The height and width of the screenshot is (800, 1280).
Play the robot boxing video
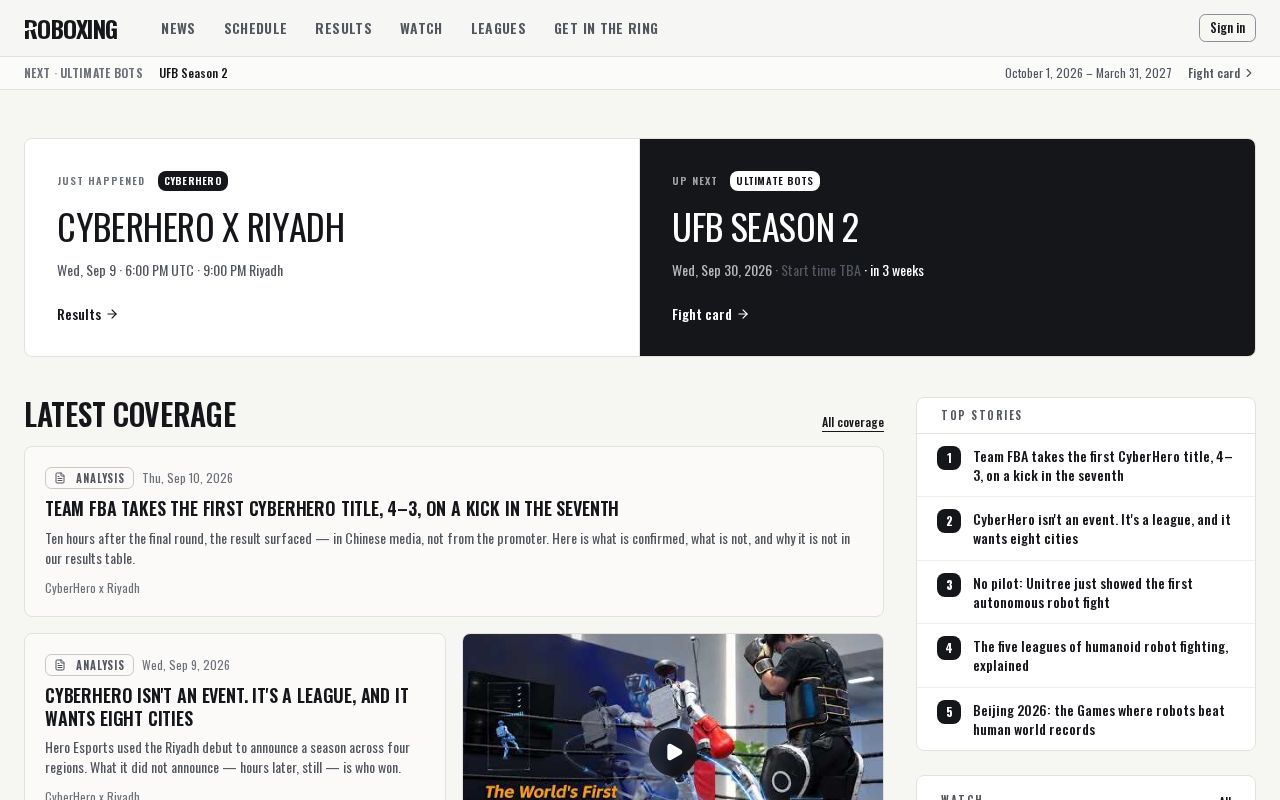point(673,752)
